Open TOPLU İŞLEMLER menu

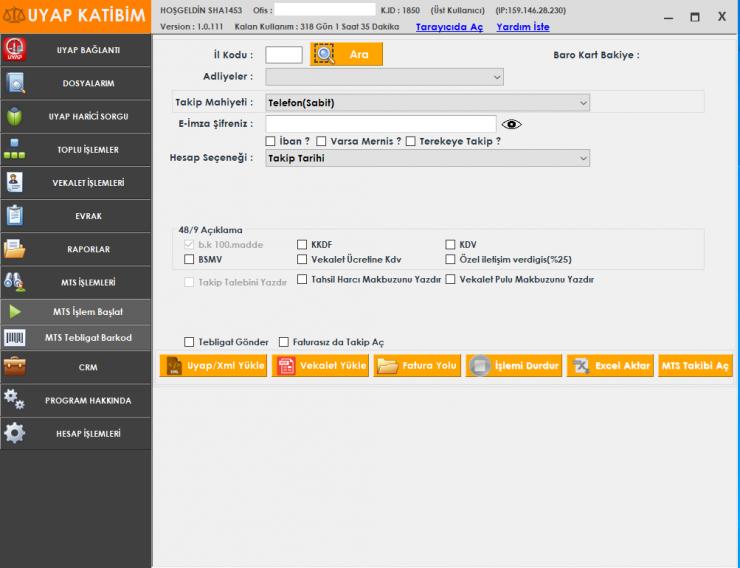click(76, 150)
